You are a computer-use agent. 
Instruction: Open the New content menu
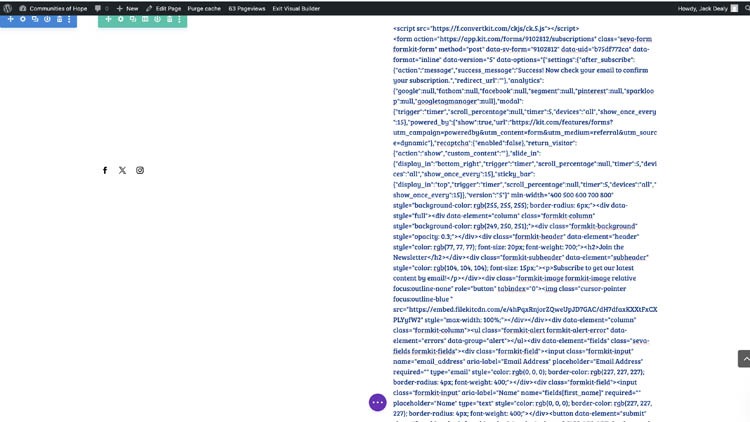127,8
